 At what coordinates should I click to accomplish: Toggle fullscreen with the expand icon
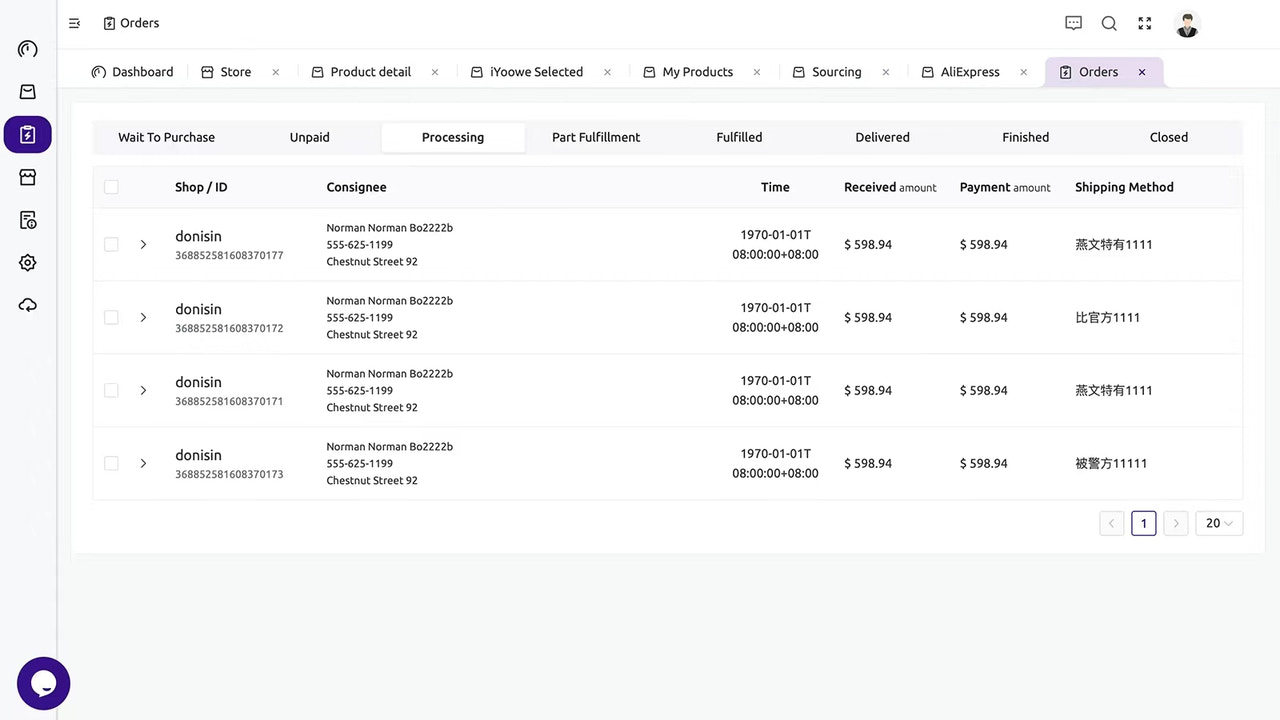click(x=1144, y=23)
